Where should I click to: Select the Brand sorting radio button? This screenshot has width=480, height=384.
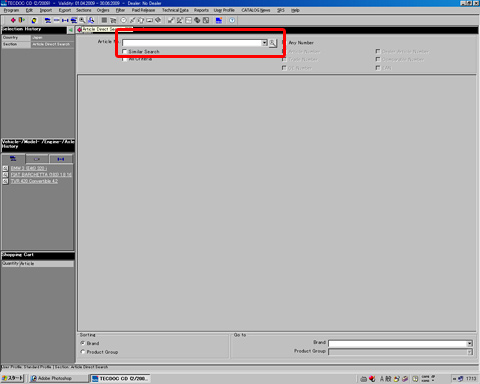83,343
